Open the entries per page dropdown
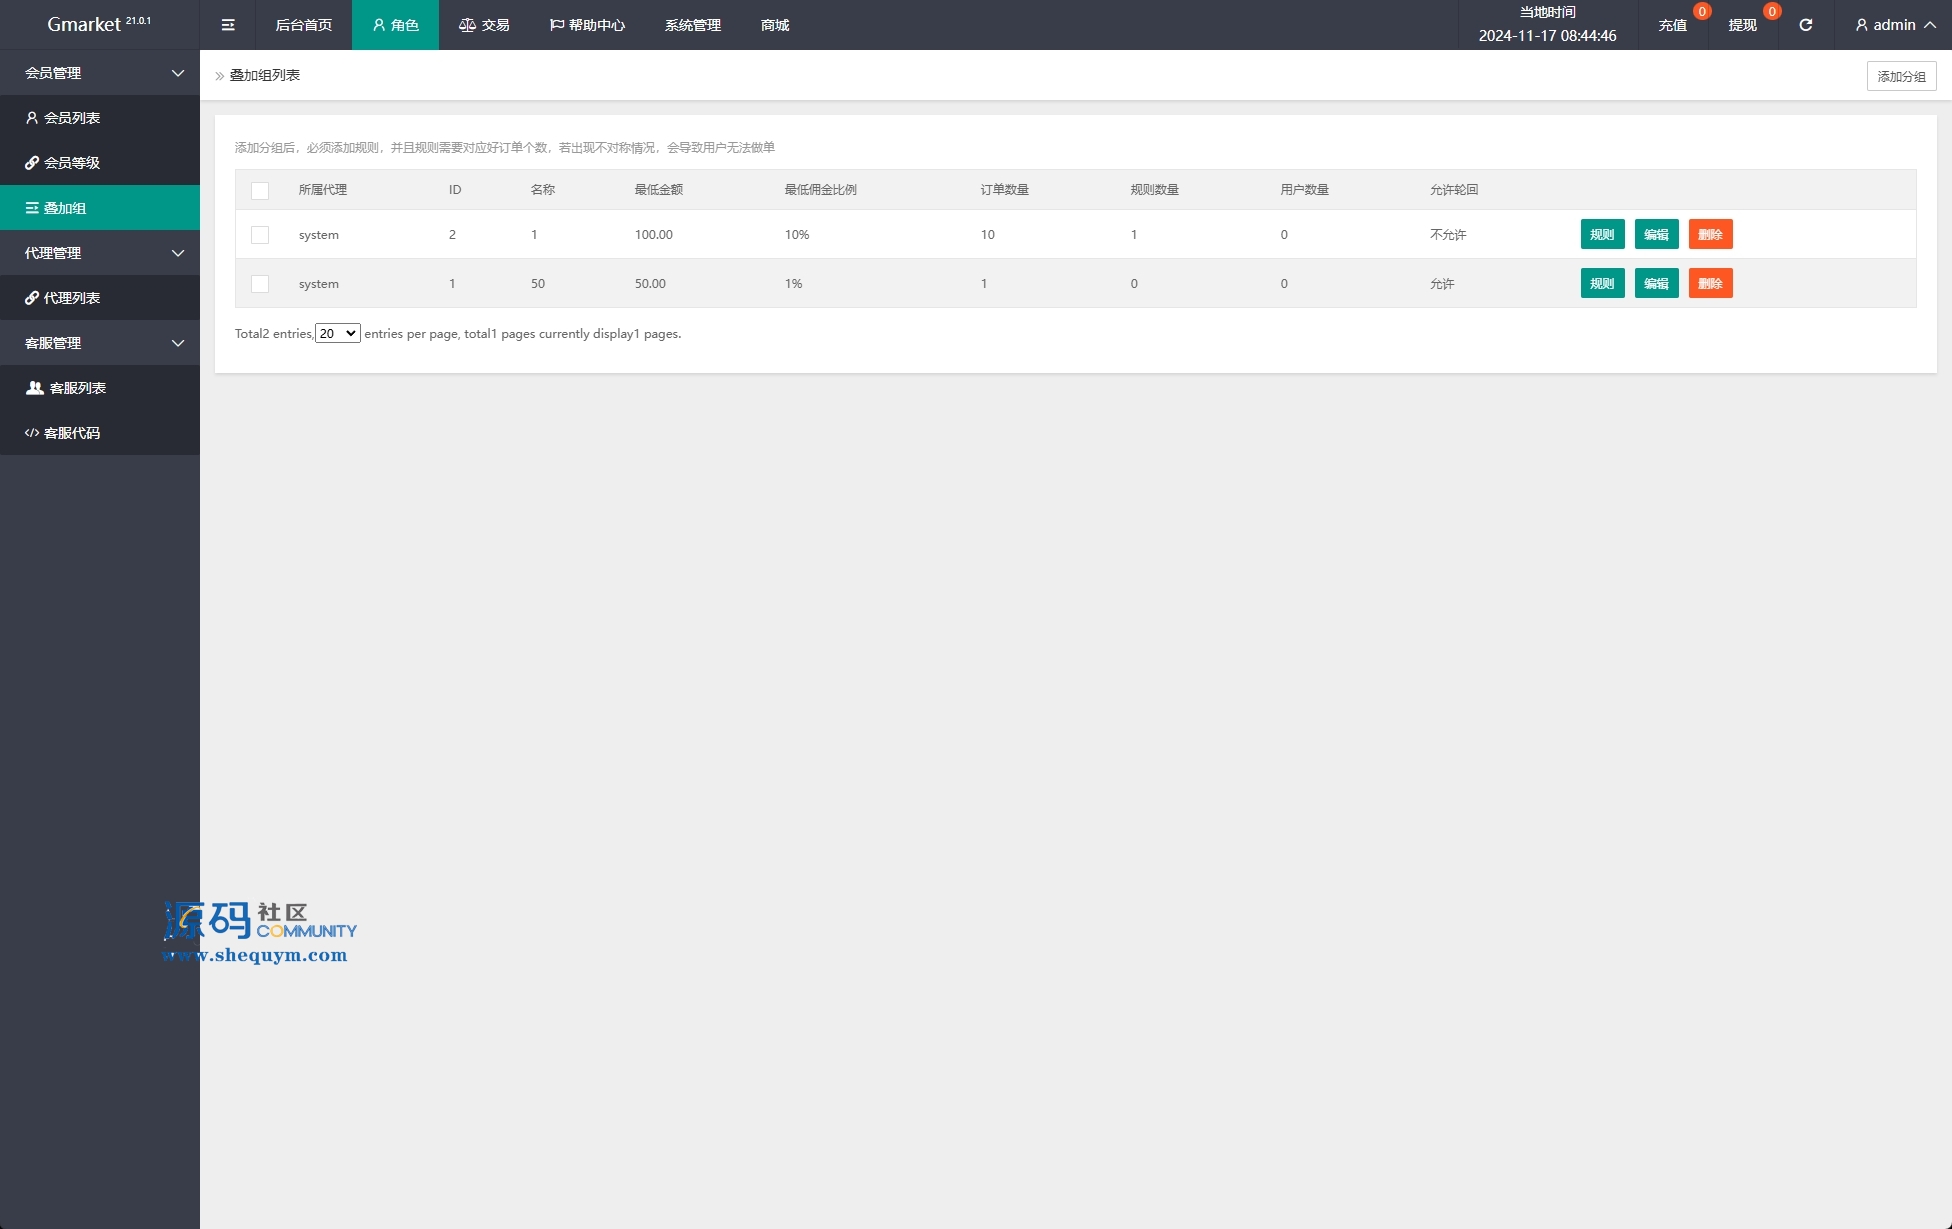The height and width of the screenshot is (1229, 1952). pyautogui.click(x=337, y=334)
